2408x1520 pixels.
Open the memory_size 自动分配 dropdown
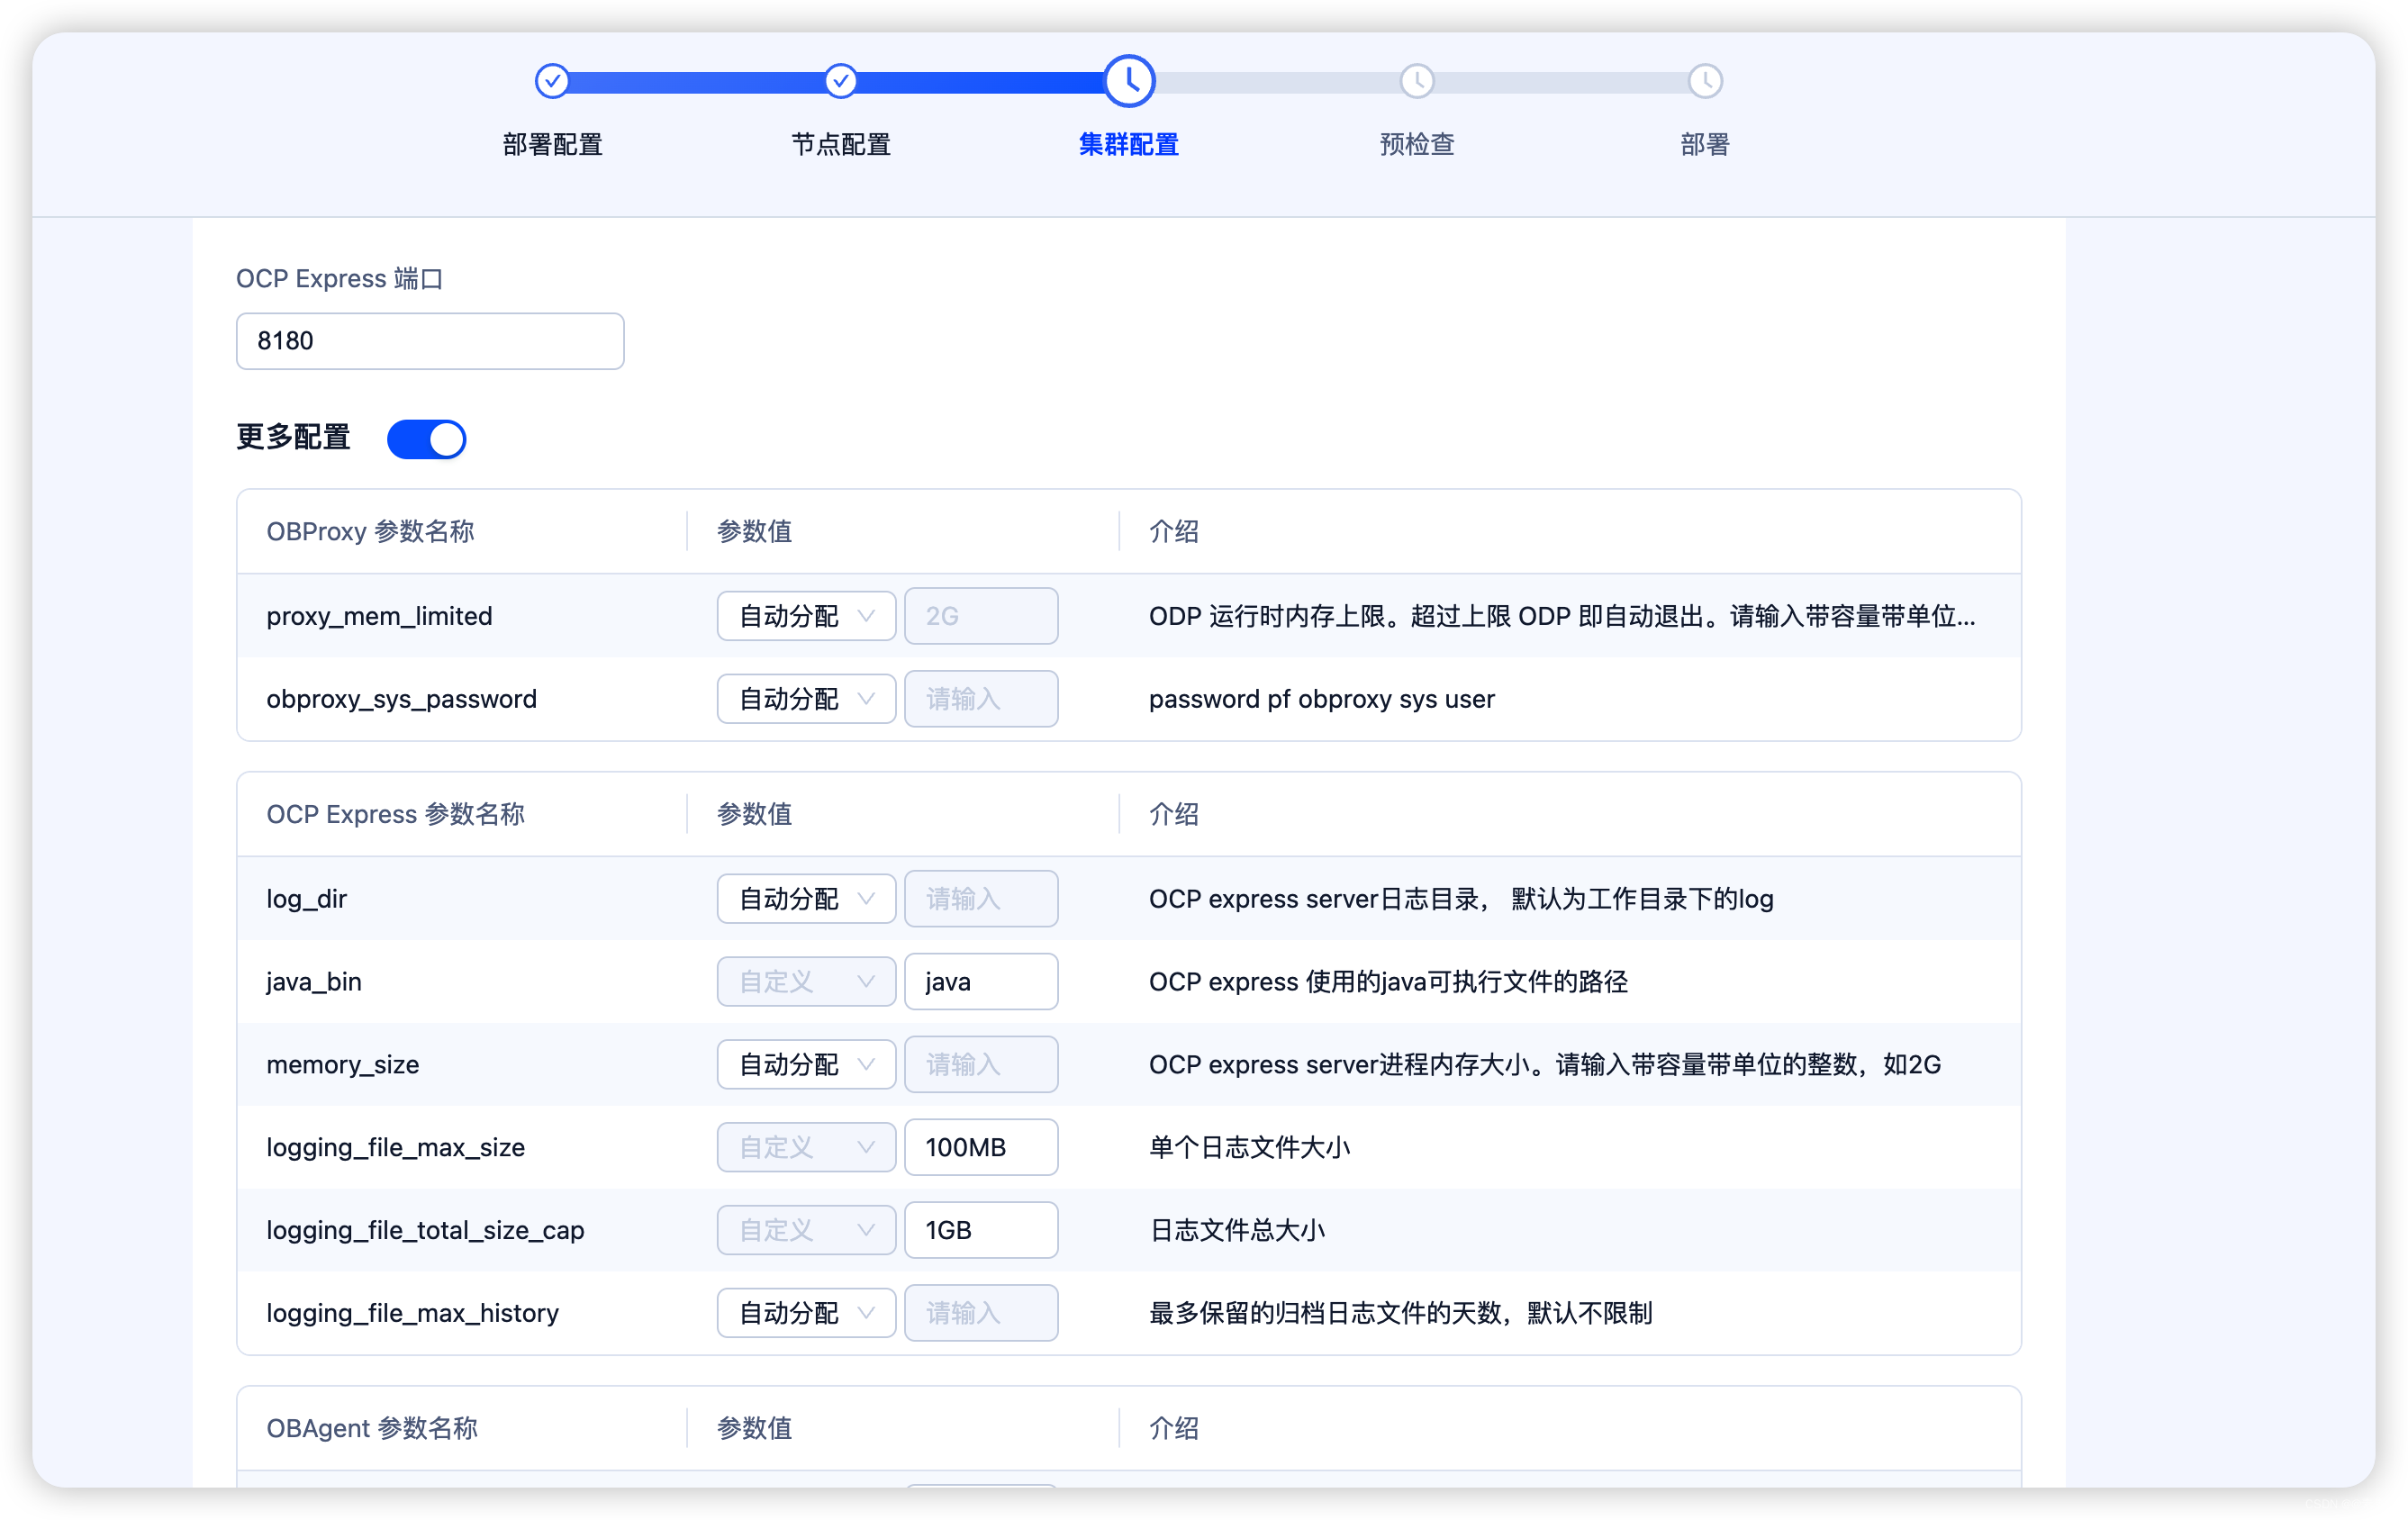tap(805, 1064)
